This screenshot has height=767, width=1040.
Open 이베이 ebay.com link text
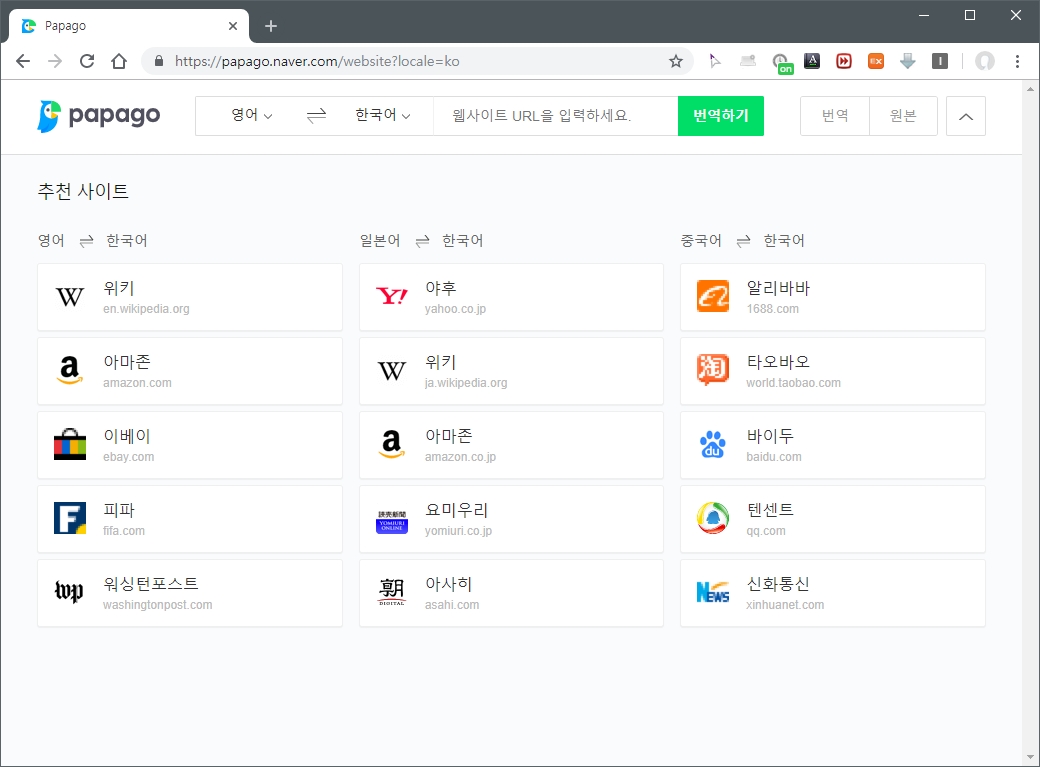128,445
